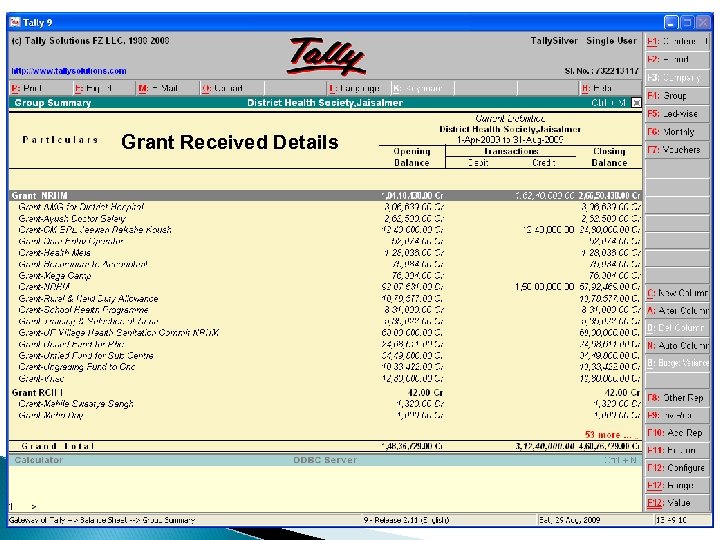Choose P: Print from the top button bar
Image resolution: width=720 pixels, height=540 pixels.
(x=40, y=88)
